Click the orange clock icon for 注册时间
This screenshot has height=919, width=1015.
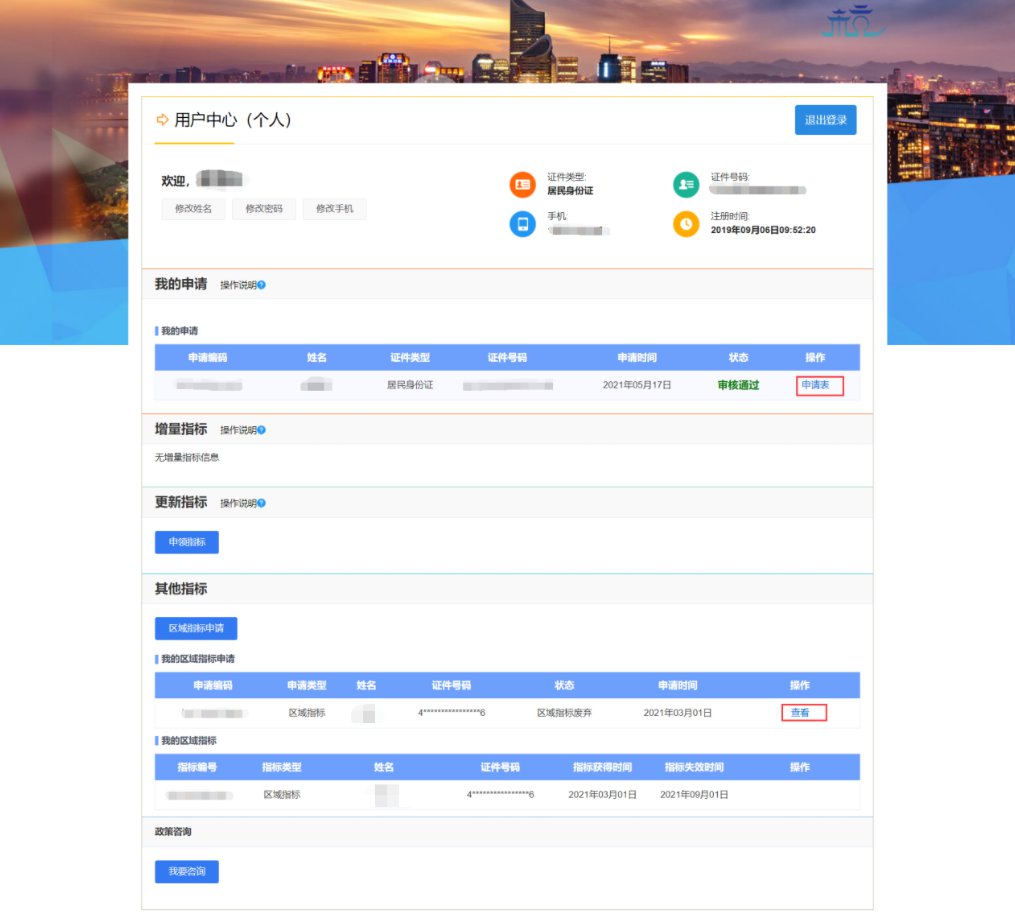tap(685, 224)
